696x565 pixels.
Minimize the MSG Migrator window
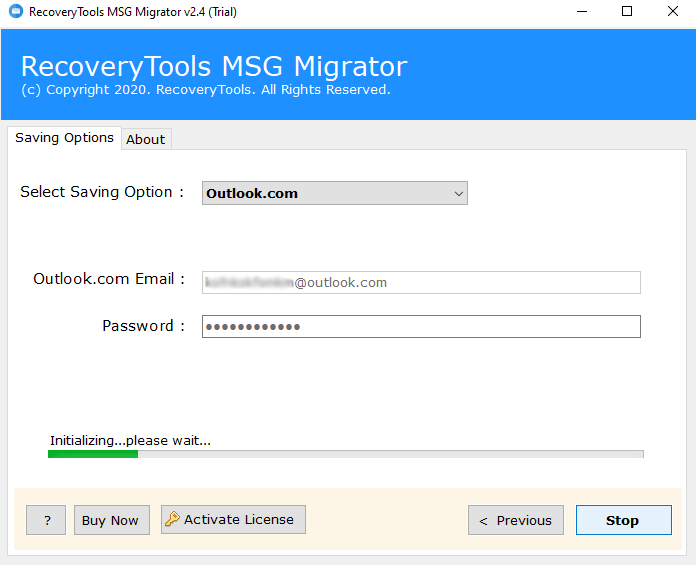tap(582, 12)
